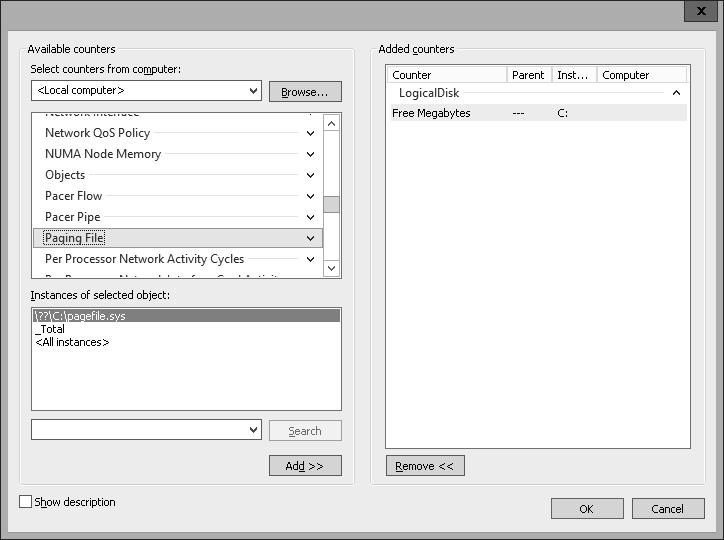This screenshot has height=540, width=724.
Task: Click the Search button
Action: coord(305,431)
